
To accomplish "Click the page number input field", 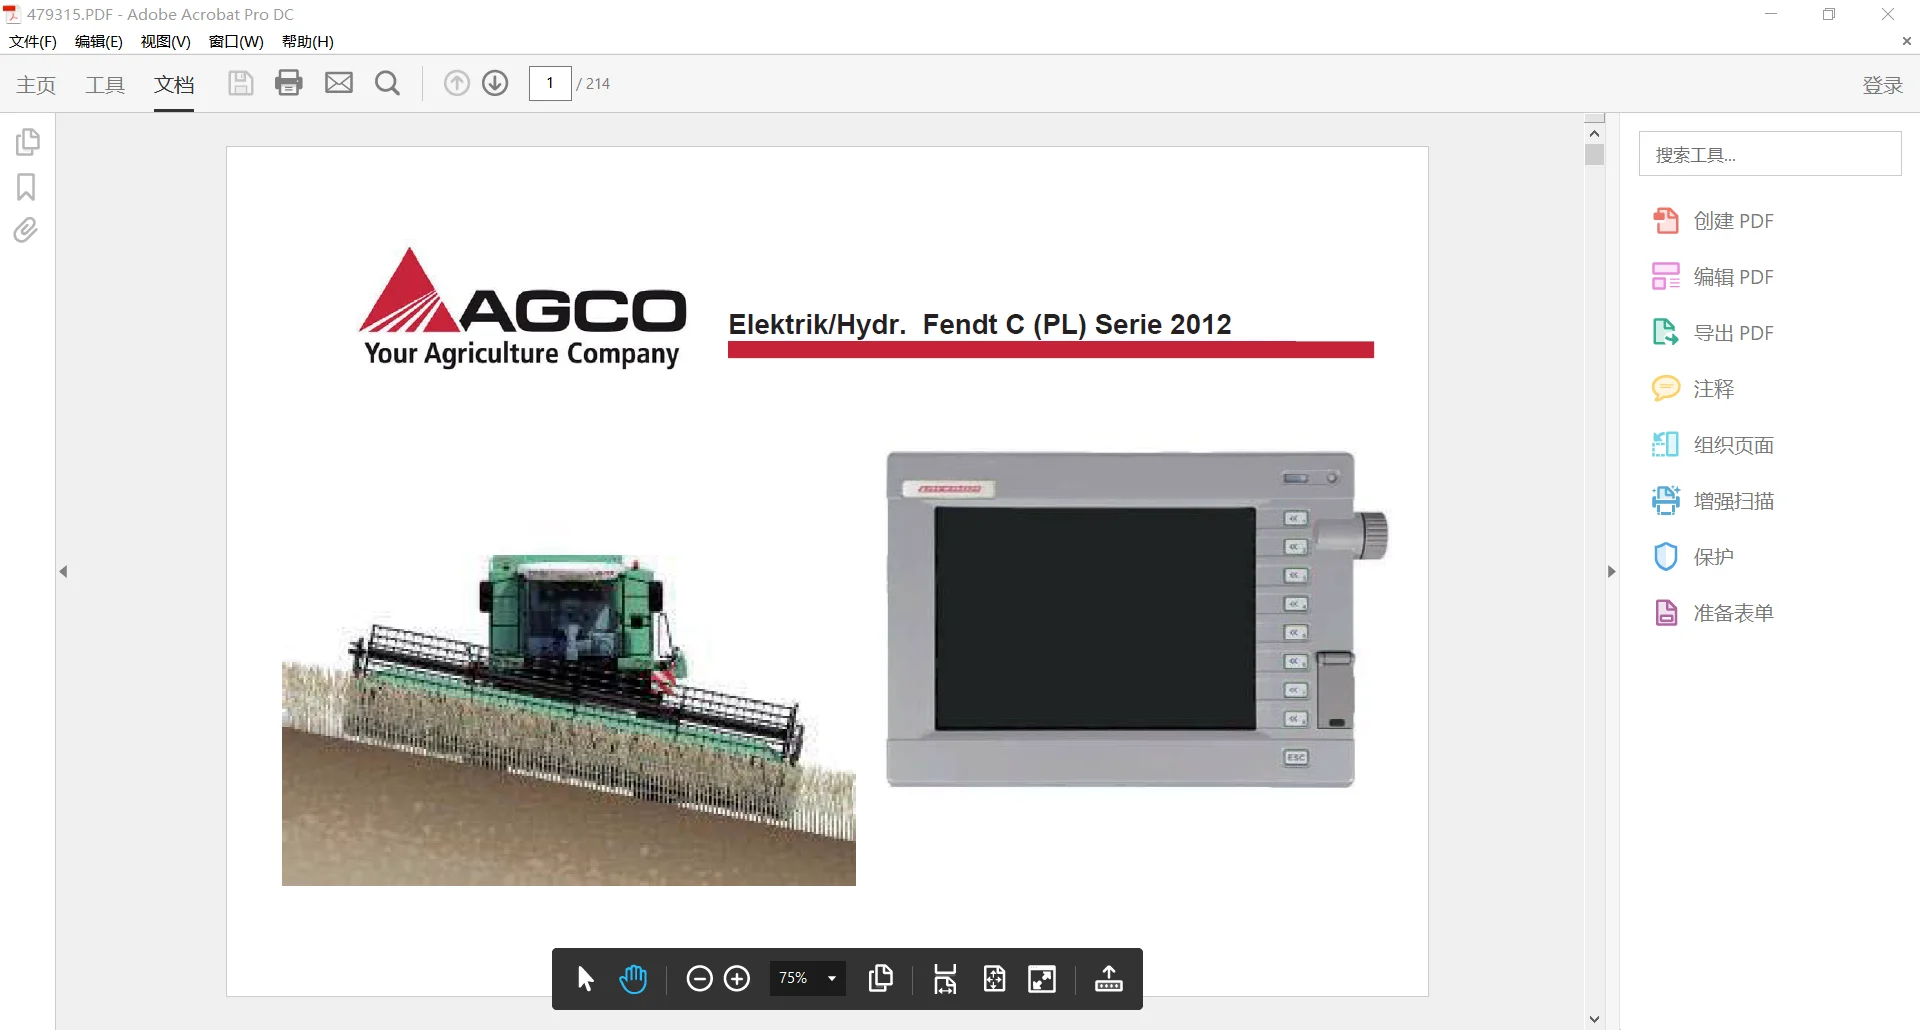I will (550, 83).
